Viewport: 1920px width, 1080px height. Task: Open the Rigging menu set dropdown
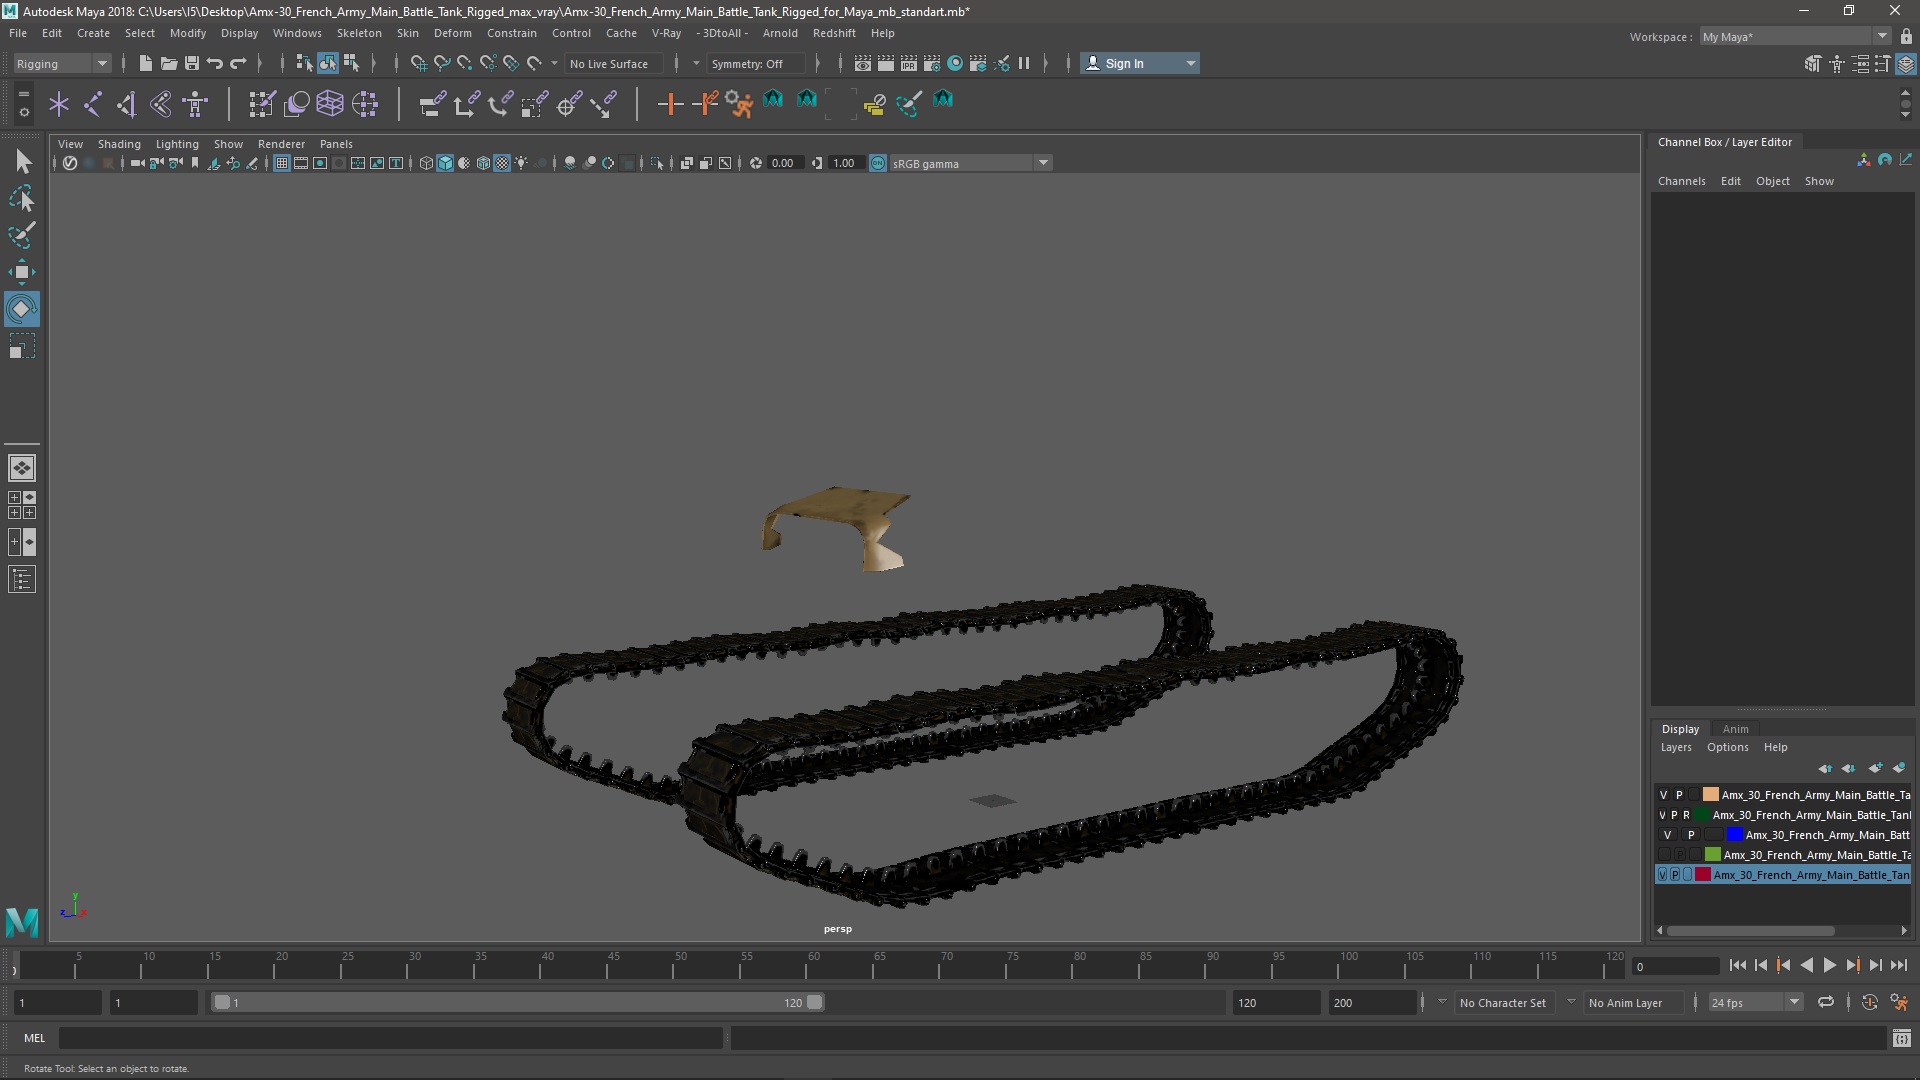pyautogui.click(x=62, y=63)
